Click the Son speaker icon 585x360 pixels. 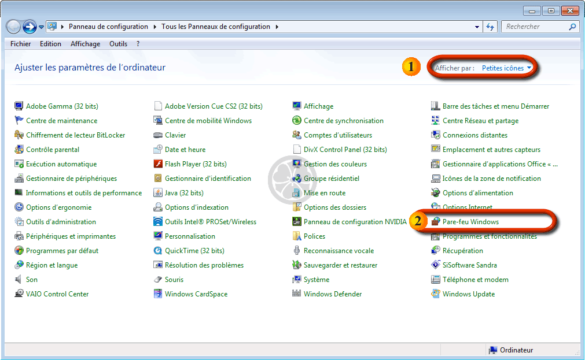coord(19,279)
